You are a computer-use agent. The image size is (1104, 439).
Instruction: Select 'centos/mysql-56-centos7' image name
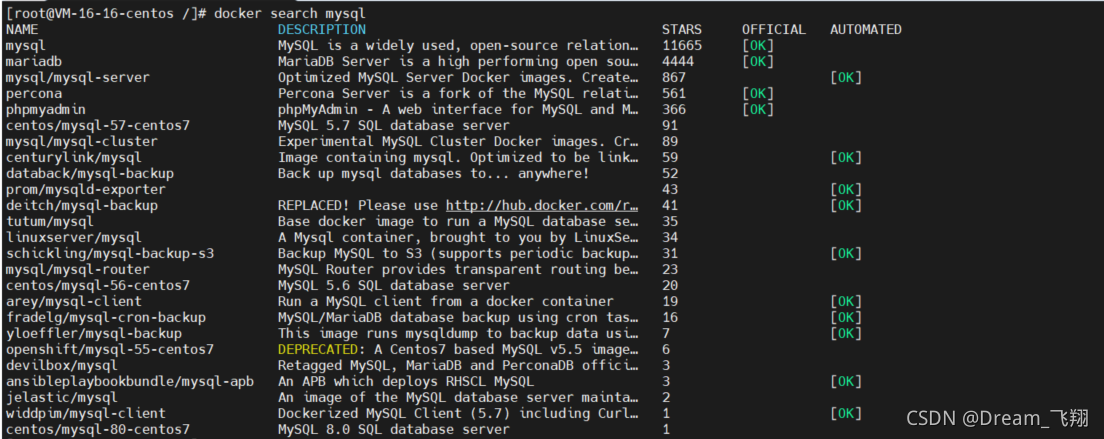[x=97, y=286]
